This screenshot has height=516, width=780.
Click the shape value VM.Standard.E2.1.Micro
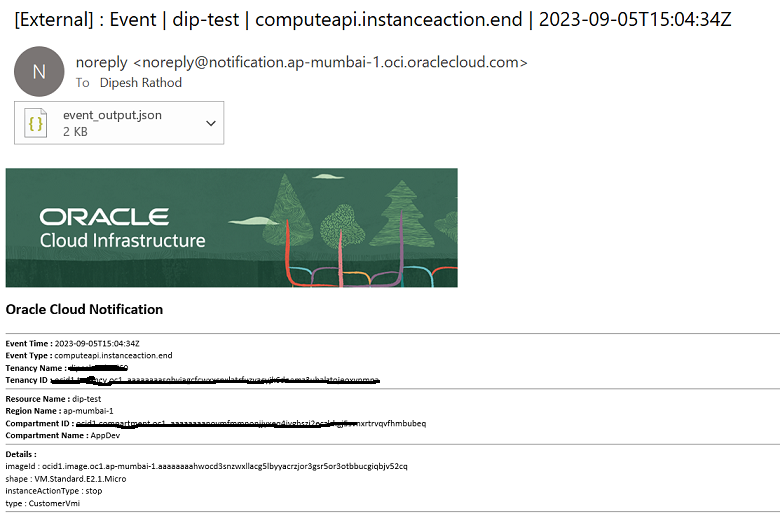(x=80, y=479)
